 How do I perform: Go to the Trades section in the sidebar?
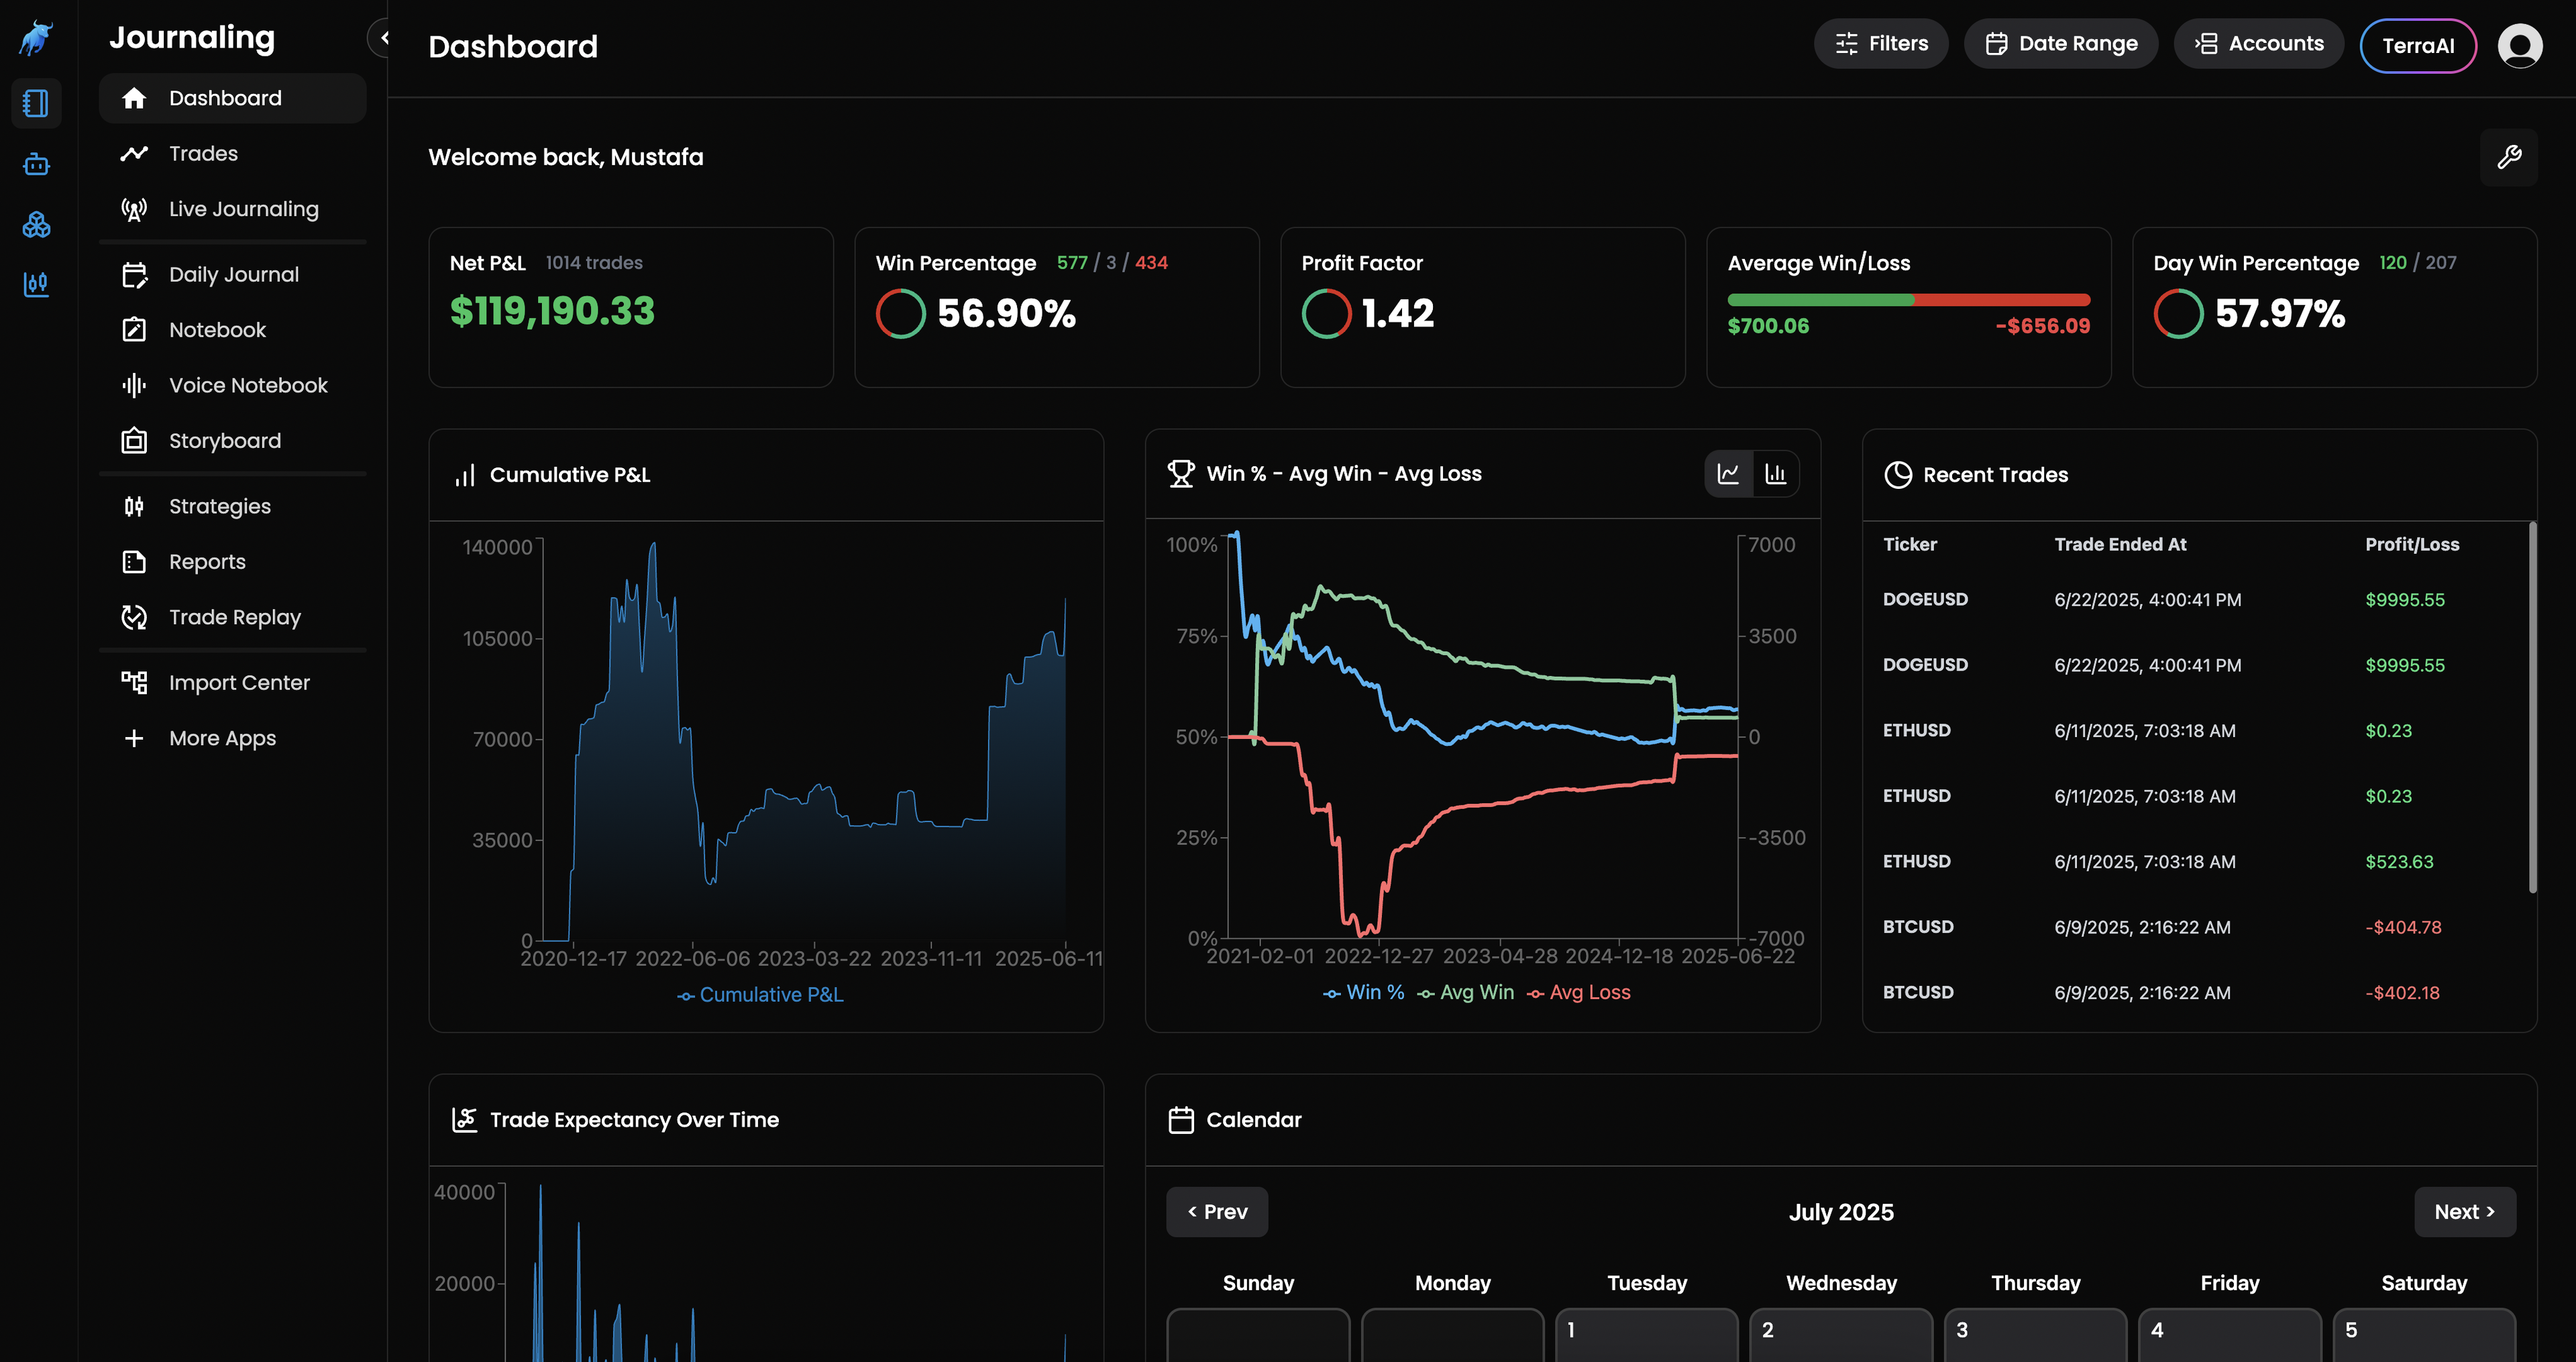click(x=203, y=153)
